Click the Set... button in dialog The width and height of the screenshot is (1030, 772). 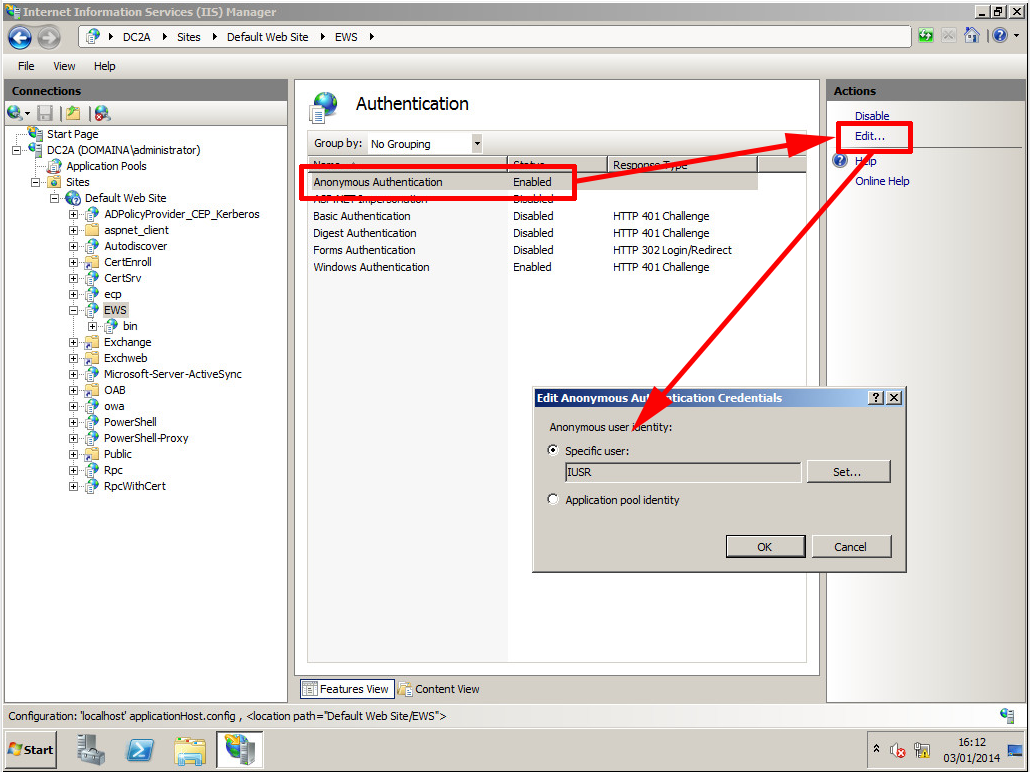(x=848, y=472)
